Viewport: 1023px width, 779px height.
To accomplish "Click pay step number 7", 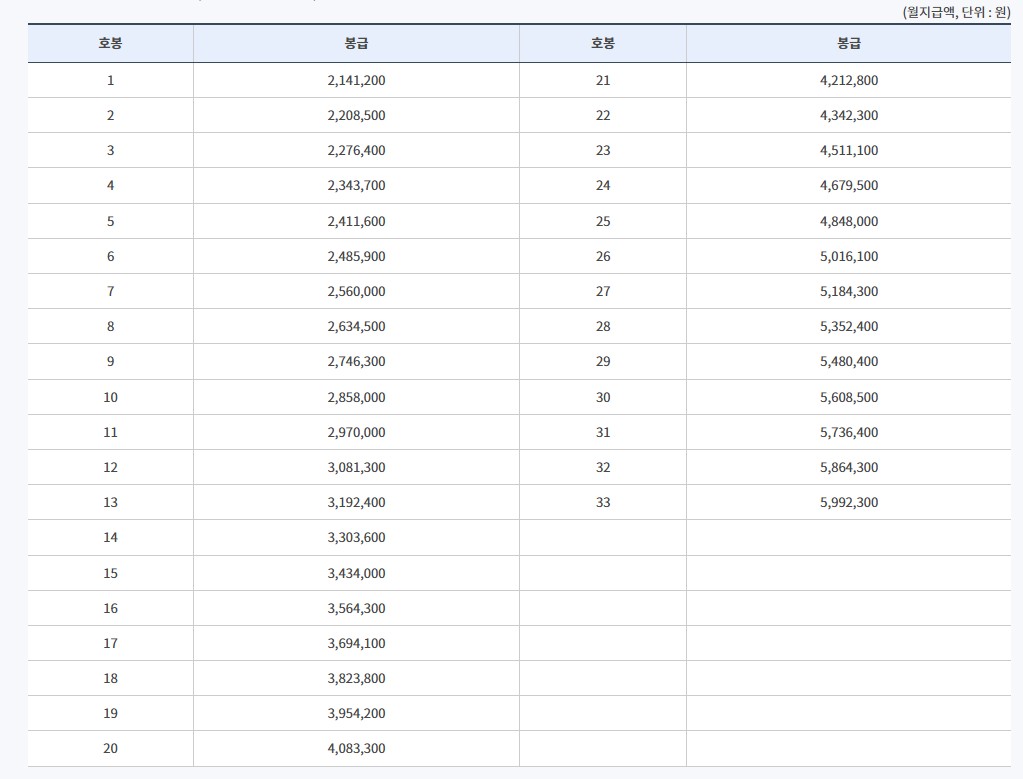I will pos(110,292).
